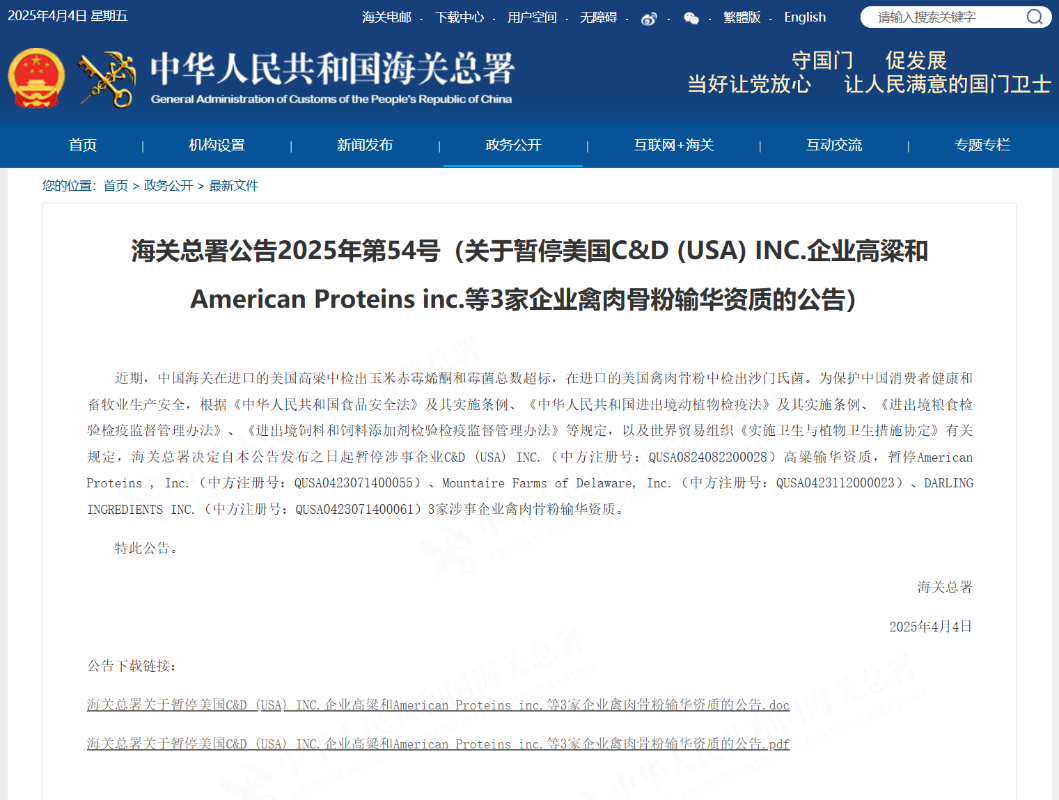Click the search magnifier icon
The height and width of the screenshot is (800, 1059).
pyautogui.click(x=1034, y=17)
